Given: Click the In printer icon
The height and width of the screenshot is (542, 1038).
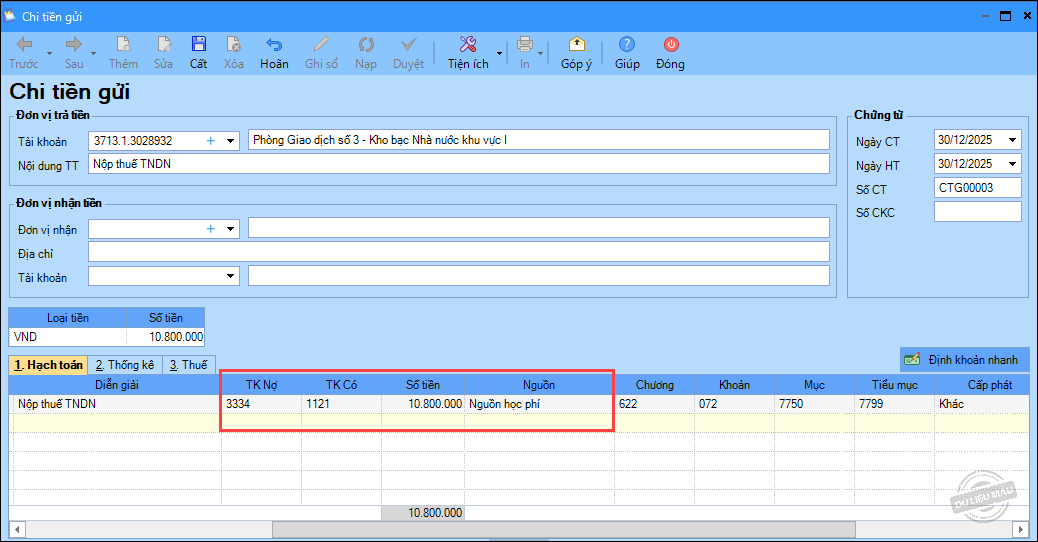Looking at the screenshot, I should click(x=524, y=45).
